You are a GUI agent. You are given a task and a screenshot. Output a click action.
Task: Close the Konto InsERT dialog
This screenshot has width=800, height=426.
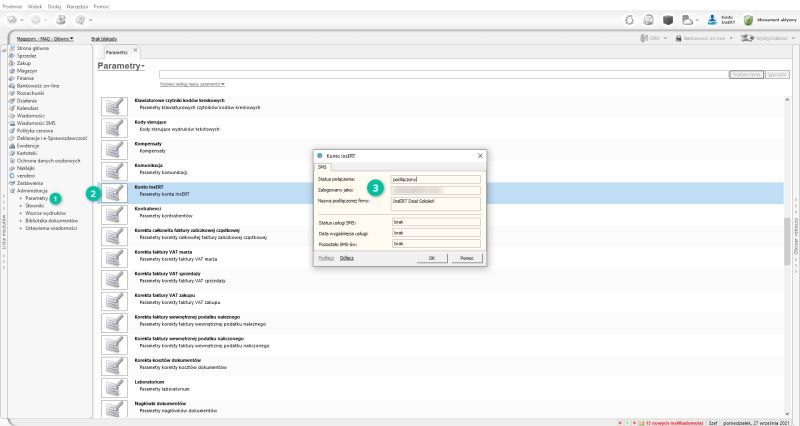480,156
